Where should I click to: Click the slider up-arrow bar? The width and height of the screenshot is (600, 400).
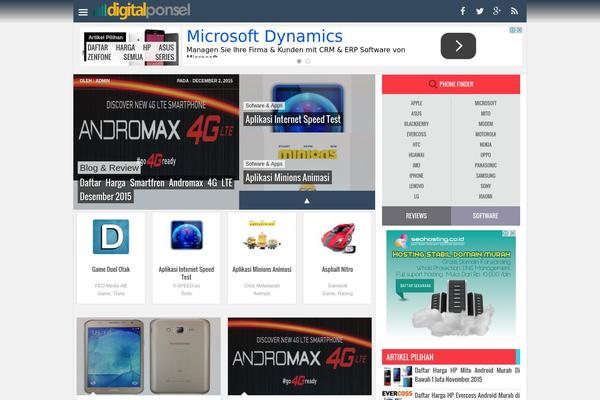click(307, 200)
